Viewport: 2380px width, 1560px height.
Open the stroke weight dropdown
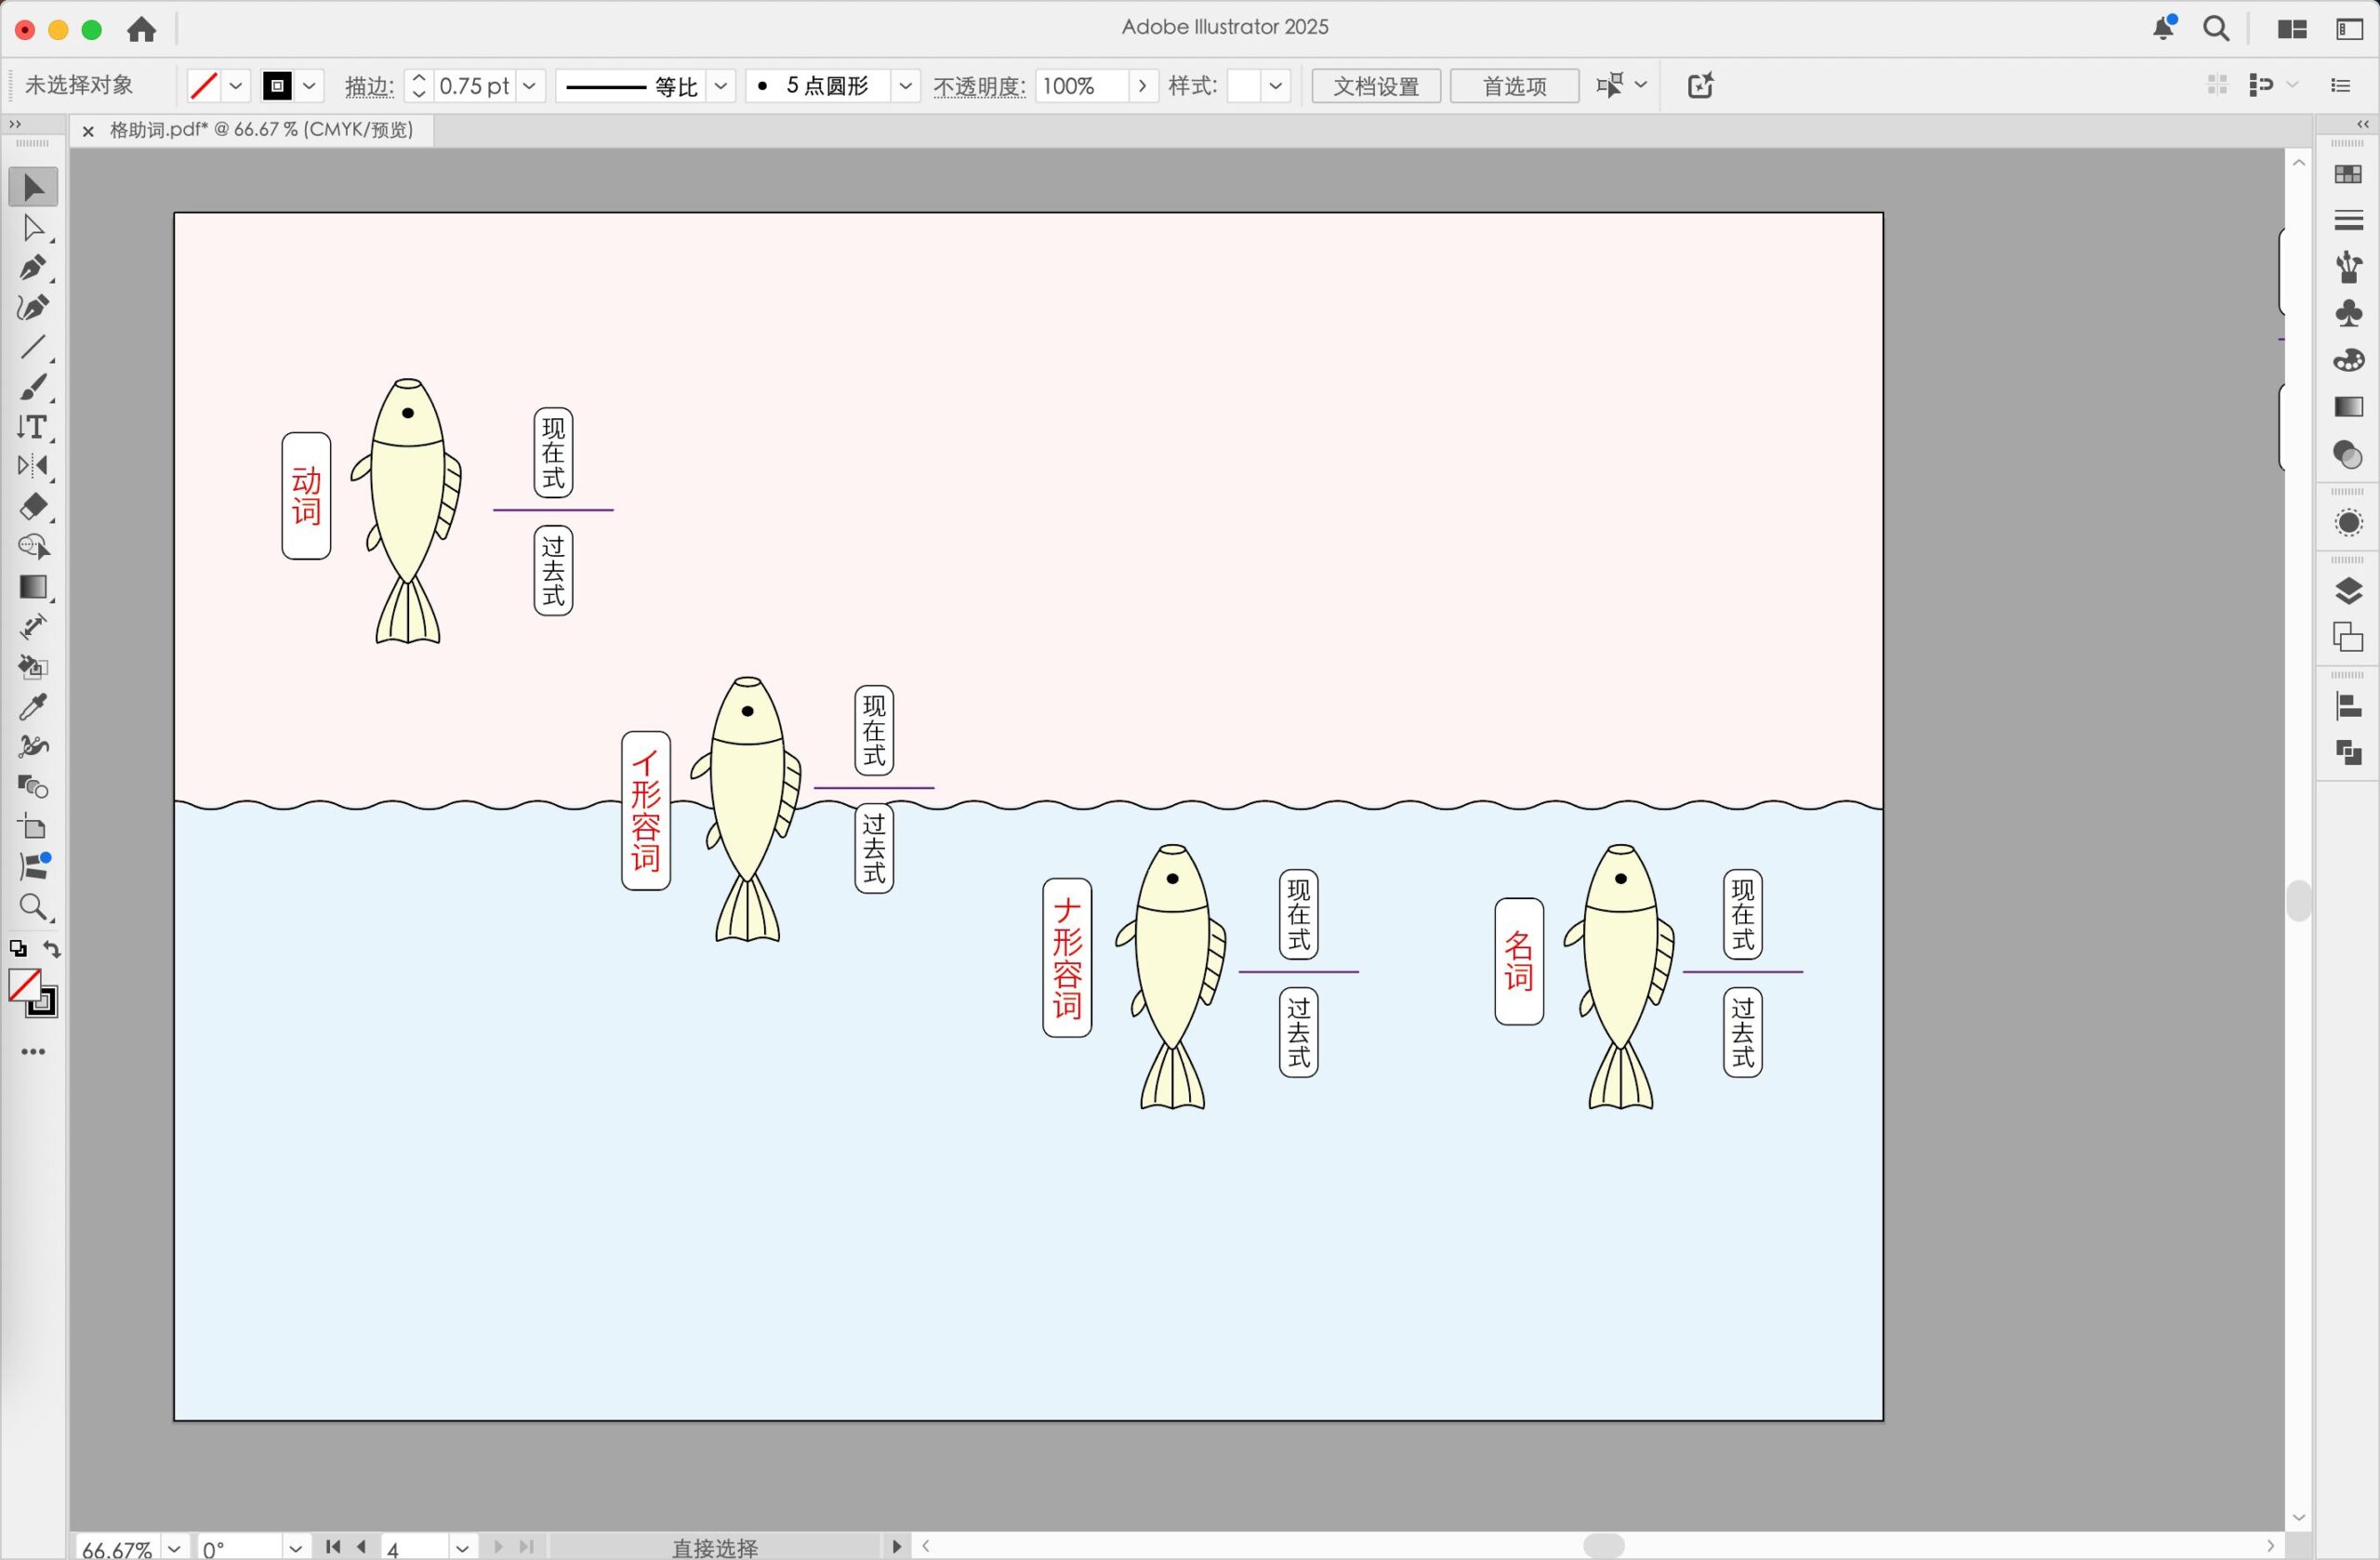[x=530, y=86]
